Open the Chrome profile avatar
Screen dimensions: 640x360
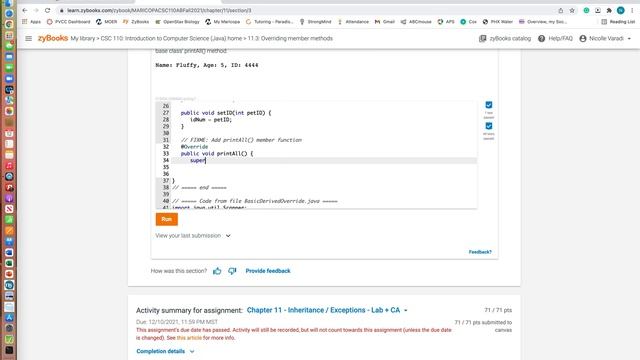[x=620, y=10]
